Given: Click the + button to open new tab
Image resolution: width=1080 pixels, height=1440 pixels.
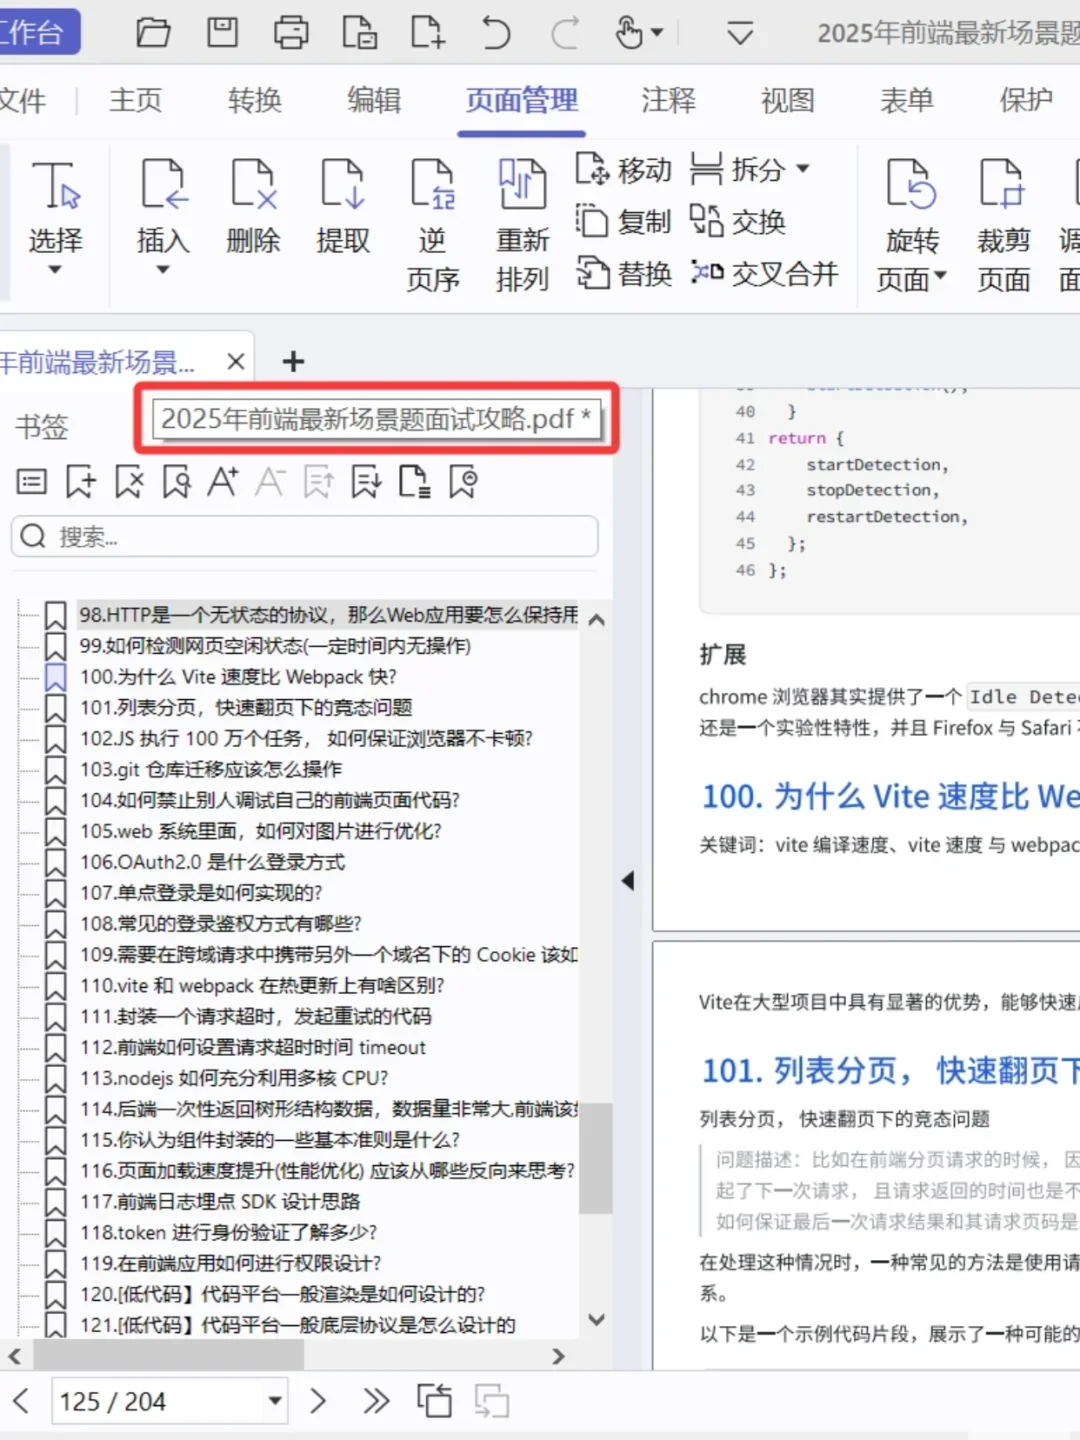Looking at the screenshot, I should (292, 361).
